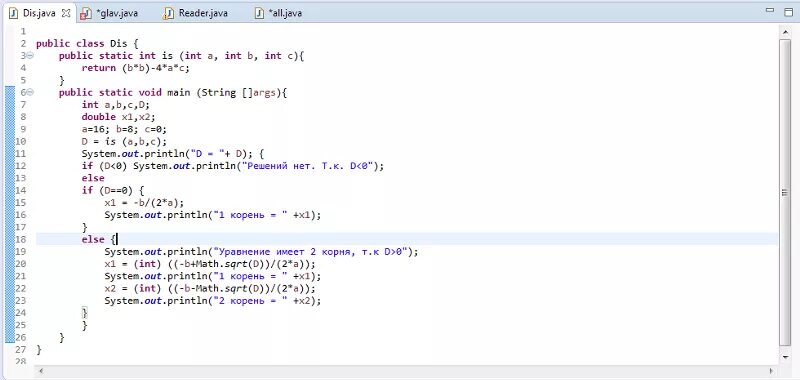The image size is (800, 380).
Task: Click the Dis.java file icon
Action: tap(14, 13)
